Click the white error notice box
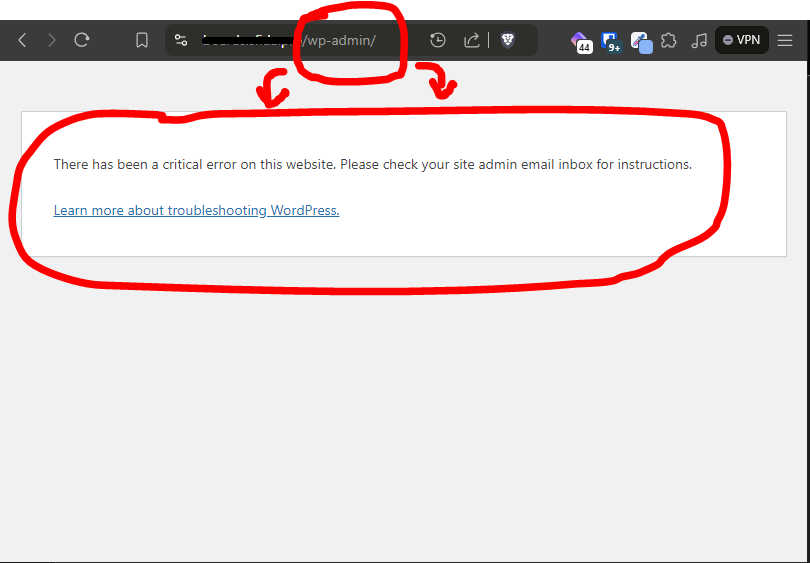The height and width of the screenshot is (563, 810). point(403,183)
